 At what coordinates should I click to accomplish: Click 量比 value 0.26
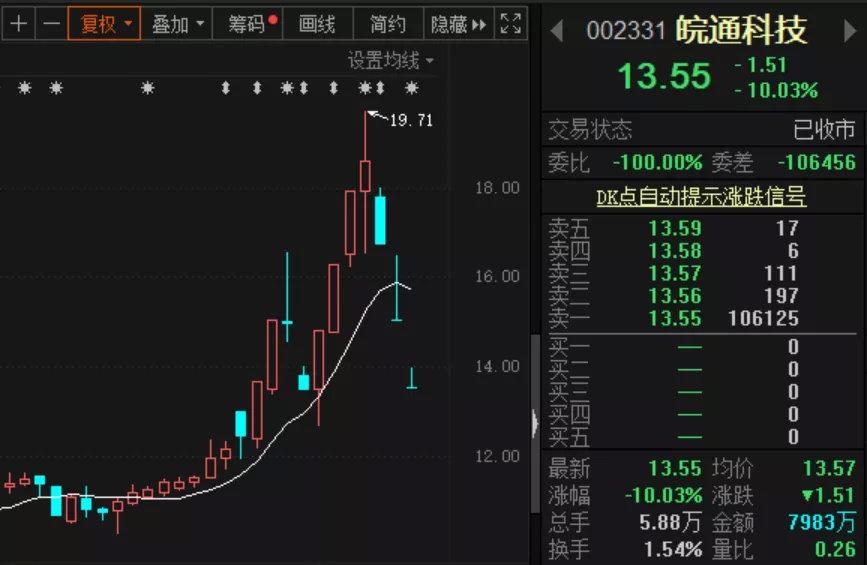(x=835, y=550)
